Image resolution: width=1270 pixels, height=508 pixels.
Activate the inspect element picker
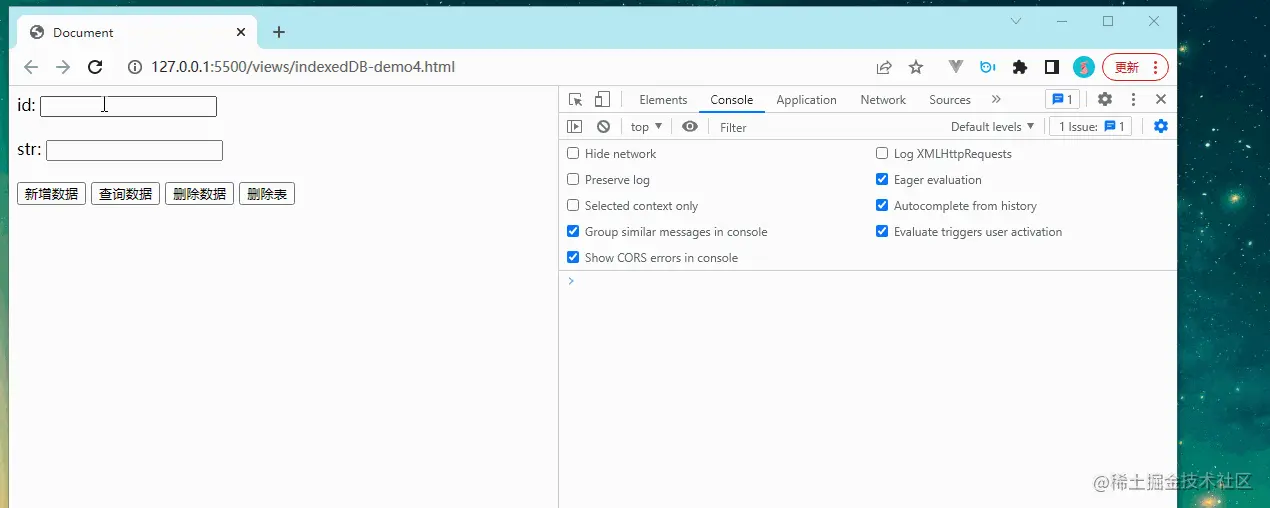point(576,100)
